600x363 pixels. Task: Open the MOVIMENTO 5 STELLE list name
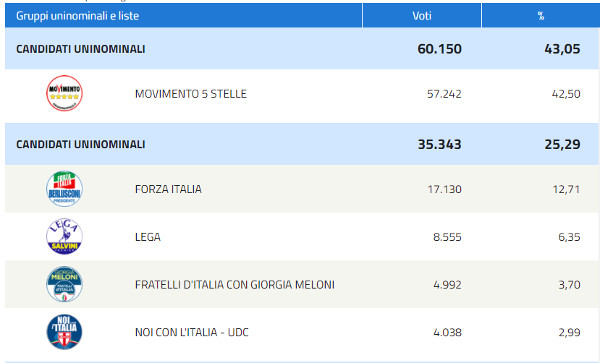pos(191,94)
